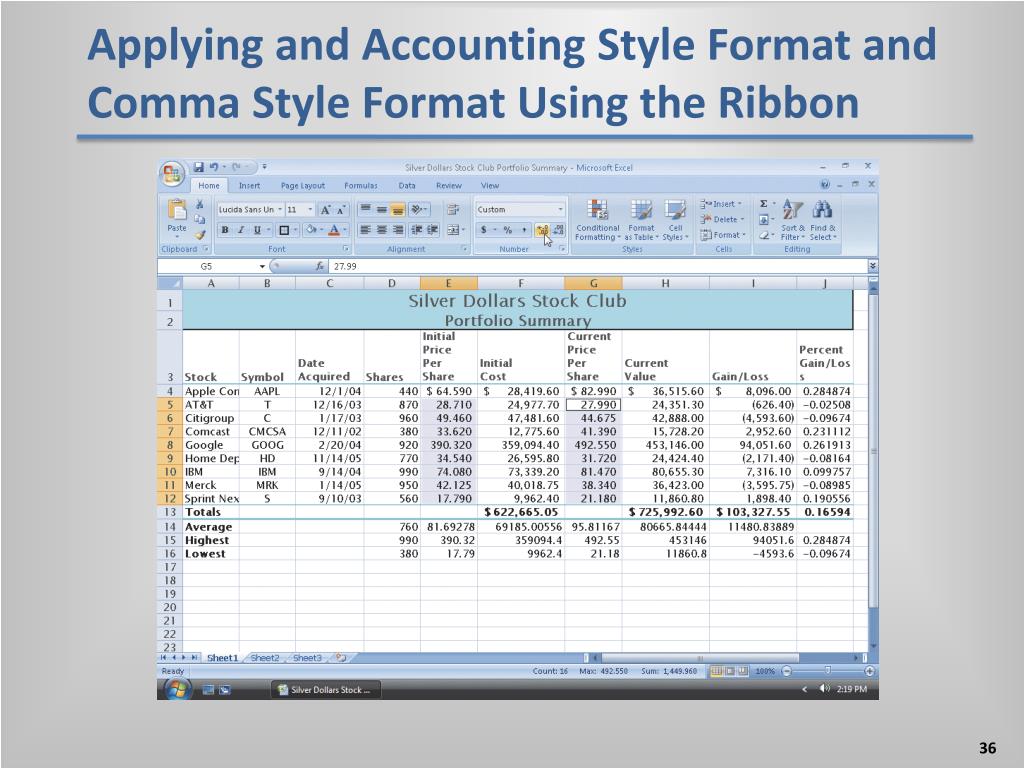Expand Format as Table gallery
Image resolution: width=1024 pixels, height=768 pixels.
(641, 220)
